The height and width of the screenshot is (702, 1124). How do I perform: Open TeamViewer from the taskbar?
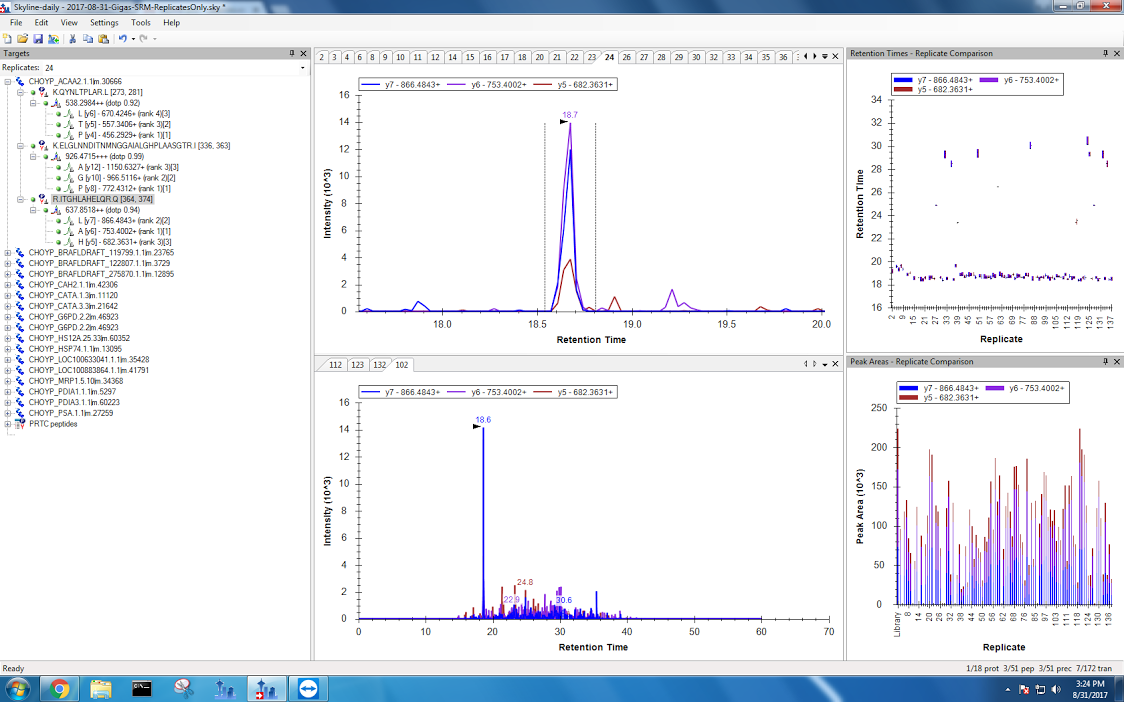pyautogui.click(x=305, y=688)
